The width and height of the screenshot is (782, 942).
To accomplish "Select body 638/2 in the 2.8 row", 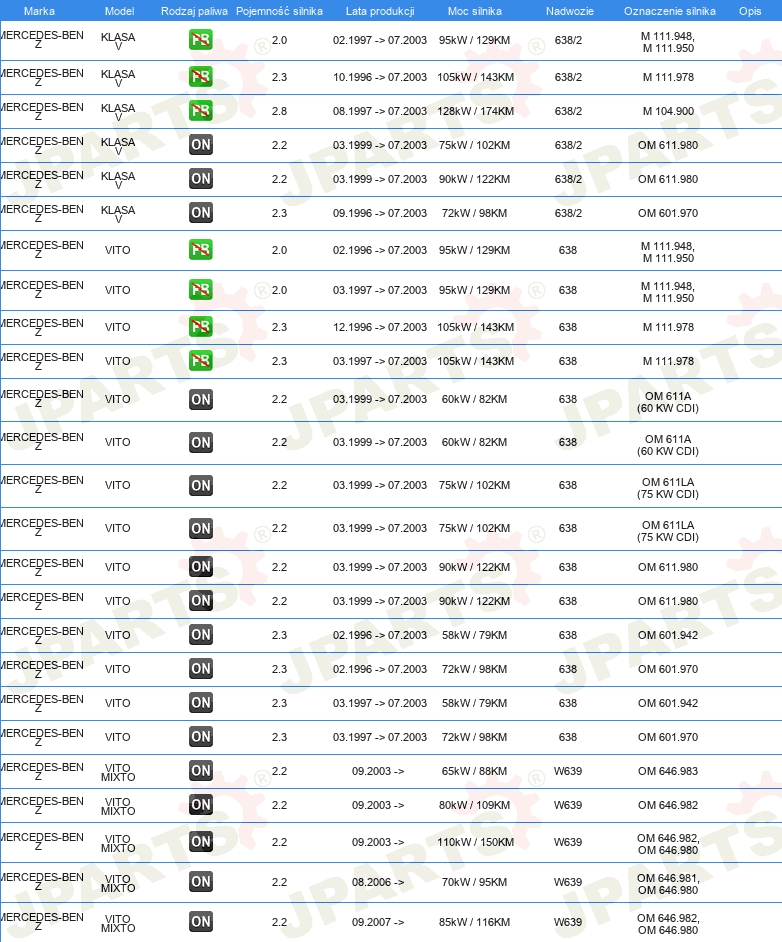I will click(568, 111).
